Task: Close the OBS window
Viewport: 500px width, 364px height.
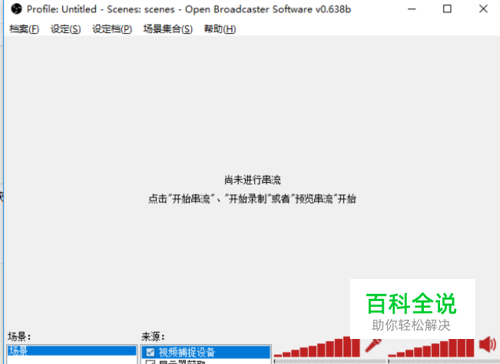Action: click(x=483, y=9)
